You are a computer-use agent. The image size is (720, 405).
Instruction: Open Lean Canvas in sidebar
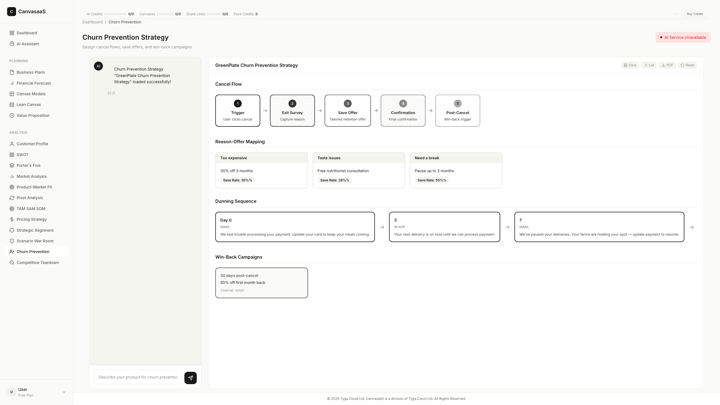click(37, 105)
